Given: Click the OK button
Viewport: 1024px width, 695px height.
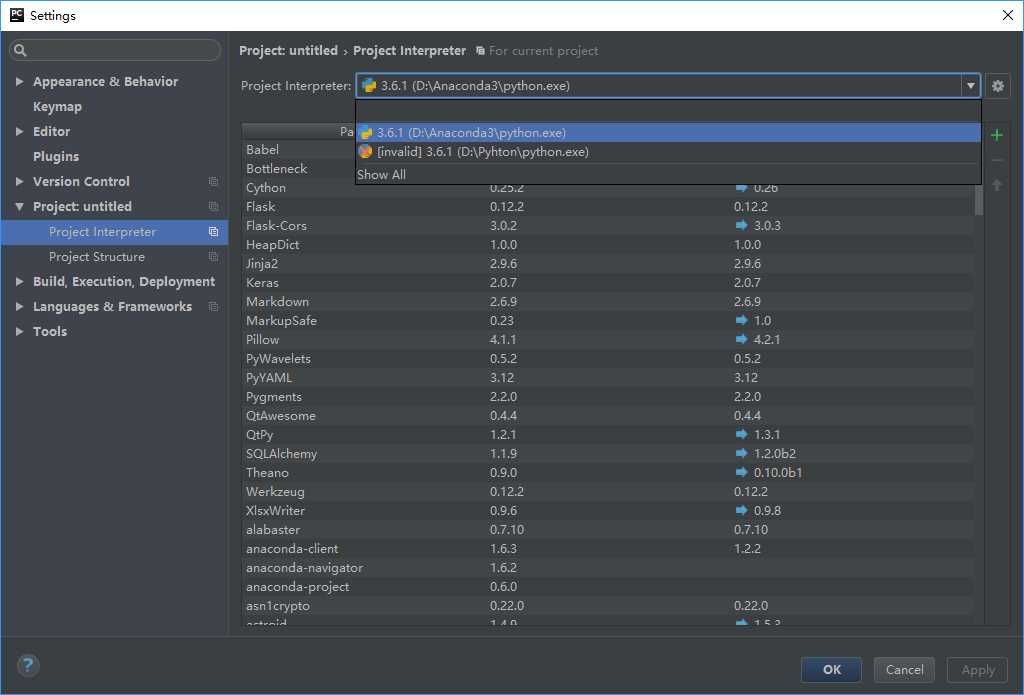Looking at the screenshot, I should pyautogui.click(x=831, y=670).
